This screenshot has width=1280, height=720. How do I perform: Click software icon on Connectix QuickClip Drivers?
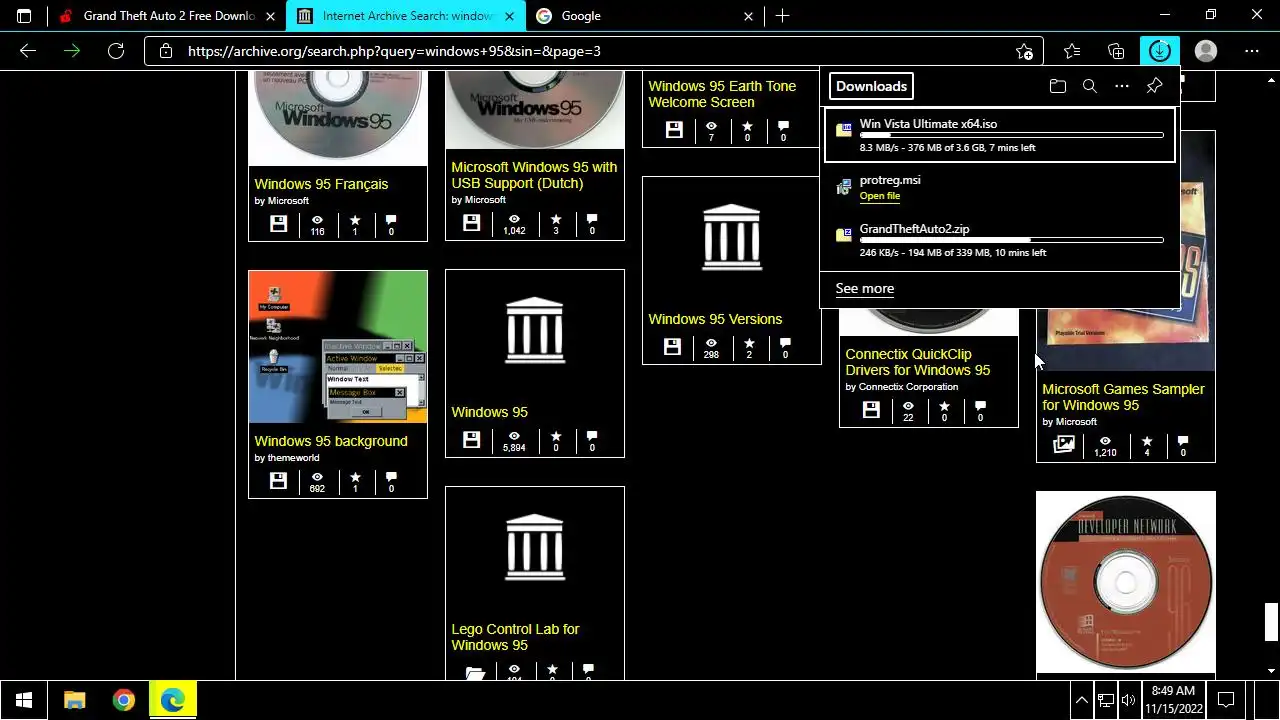coord(871,410)
